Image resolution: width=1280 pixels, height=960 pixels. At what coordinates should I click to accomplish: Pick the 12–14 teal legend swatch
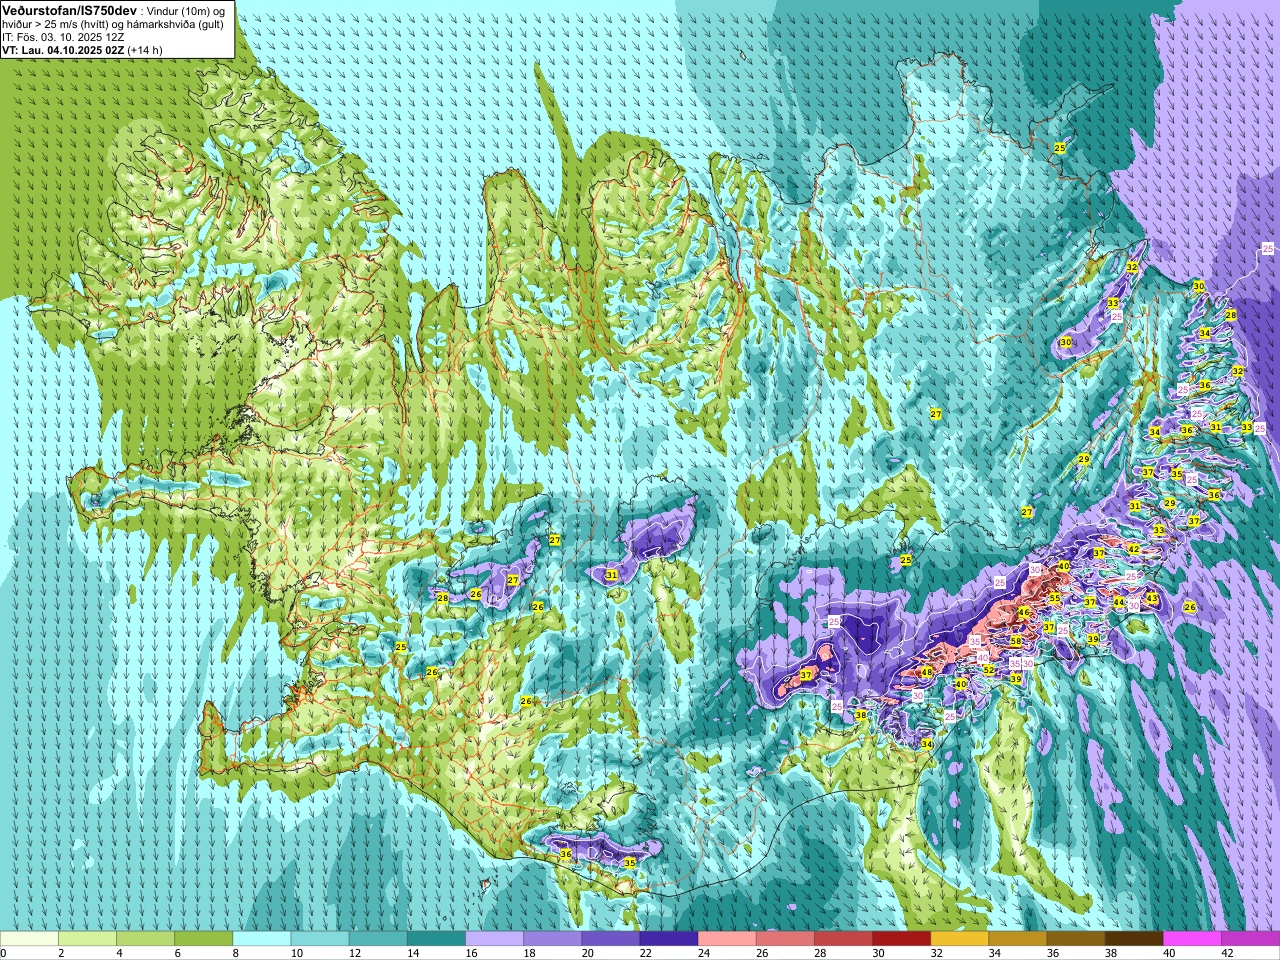(378, 939)
